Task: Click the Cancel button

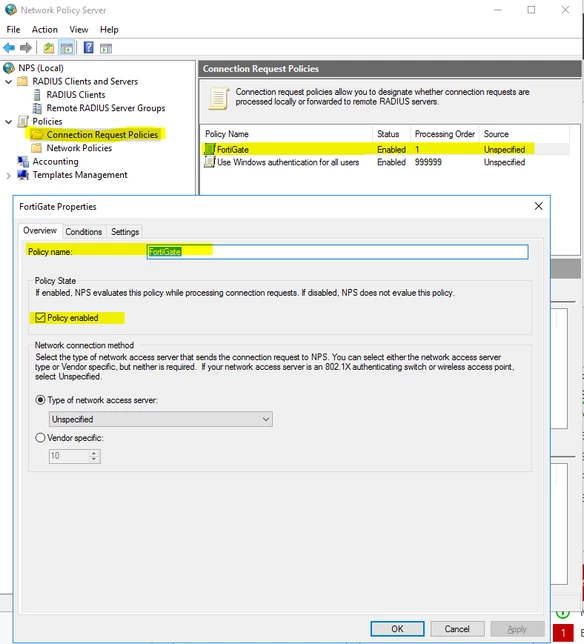Action: coord(457,629)
